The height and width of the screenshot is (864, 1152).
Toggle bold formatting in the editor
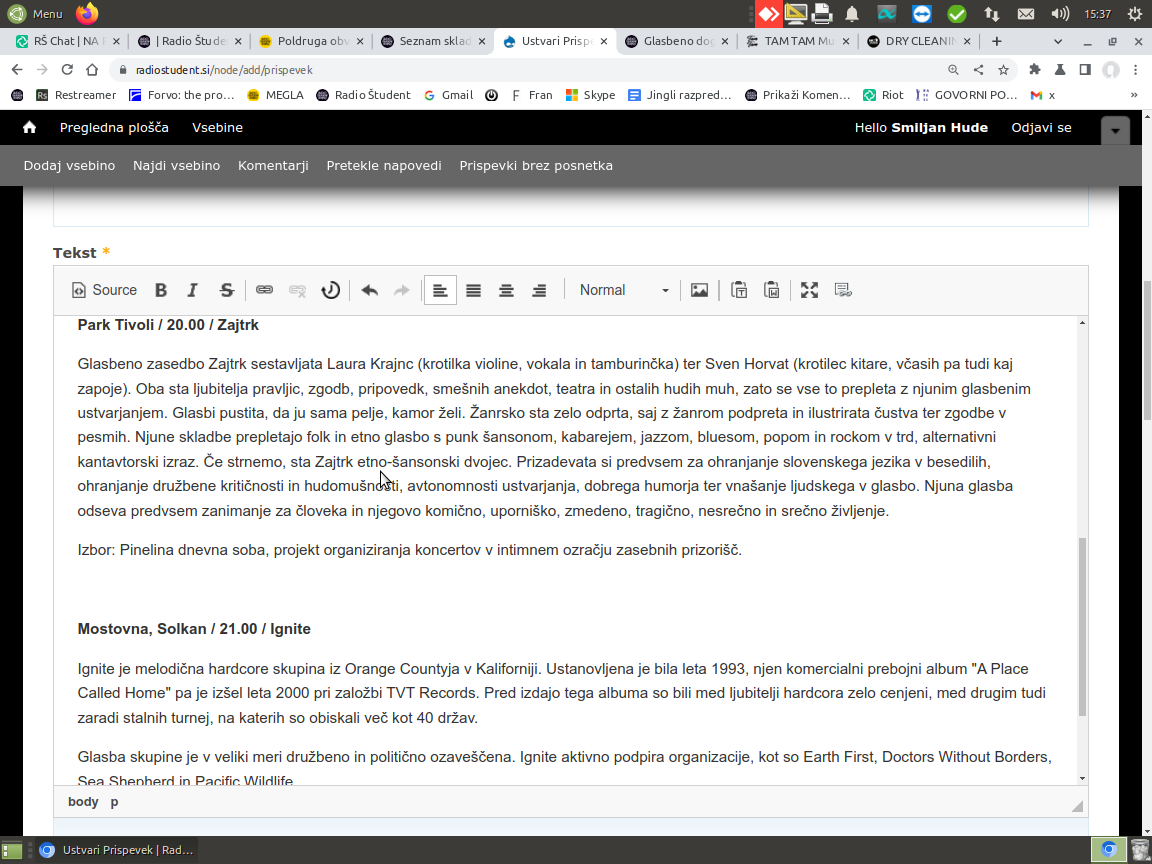pos(161,290)
